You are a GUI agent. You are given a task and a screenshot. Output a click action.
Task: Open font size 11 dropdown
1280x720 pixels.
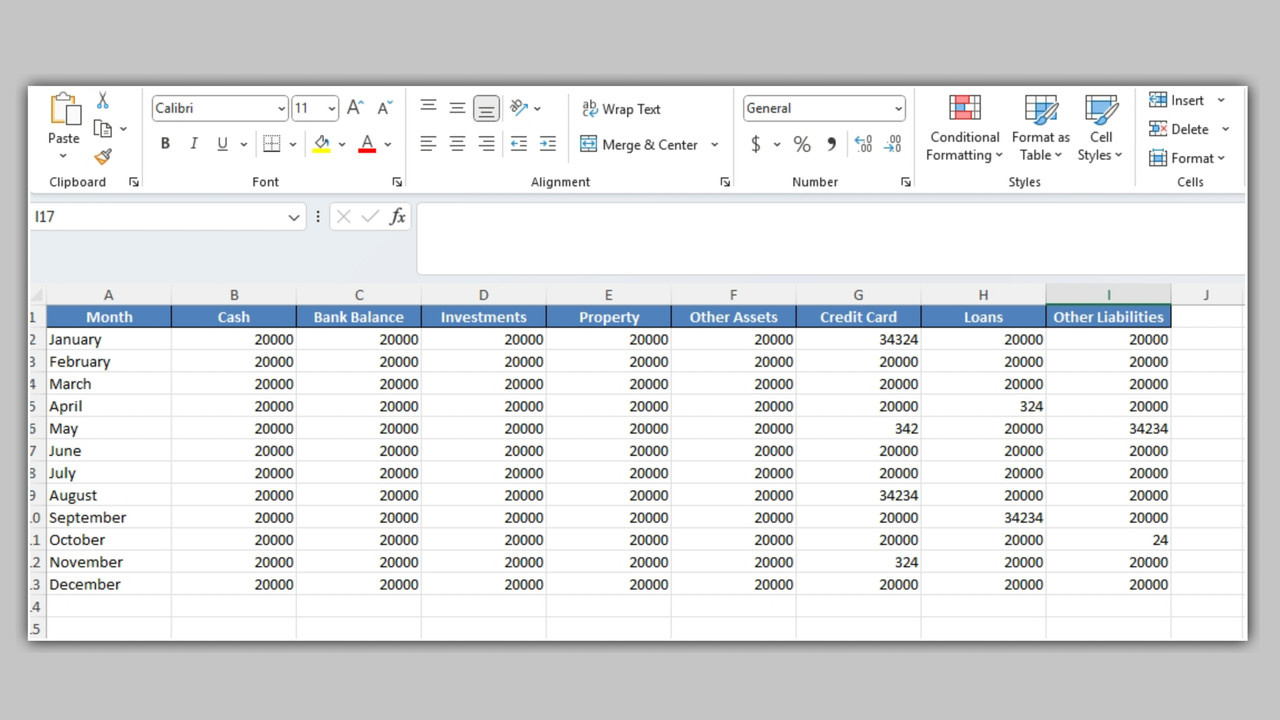coord(332,109)
